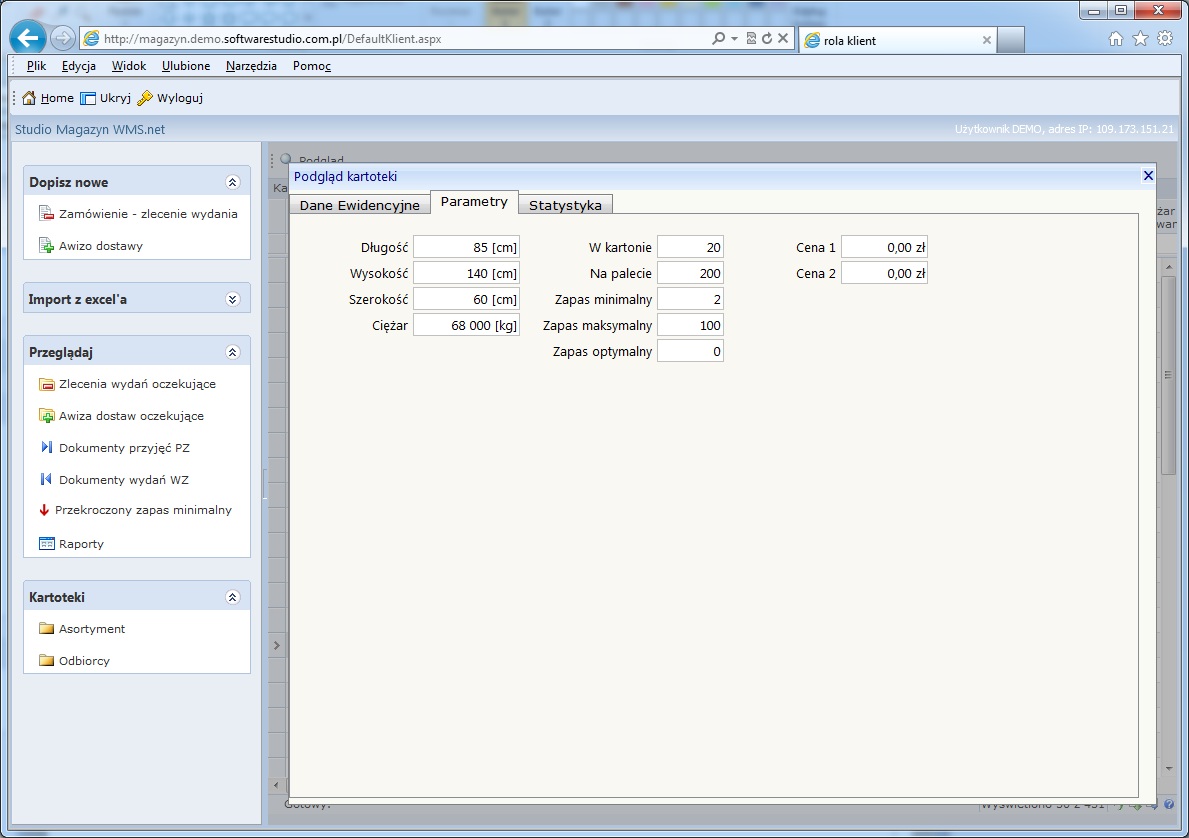Click compatibility view icon in address bar
1189x838 pixels.
click(751, 38)
